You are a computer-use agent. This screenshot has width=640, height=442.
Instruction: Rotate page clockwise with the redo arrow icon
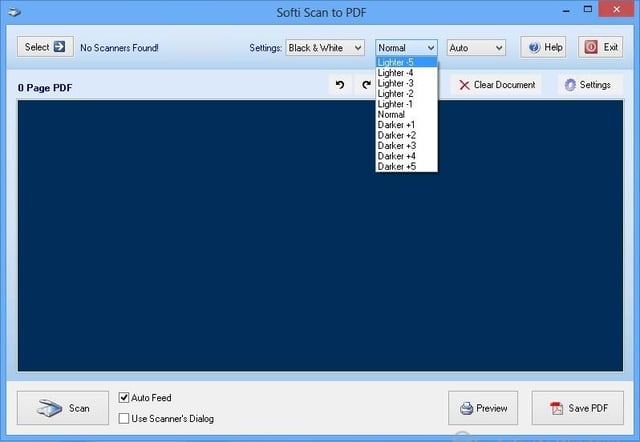click(366, 84)
